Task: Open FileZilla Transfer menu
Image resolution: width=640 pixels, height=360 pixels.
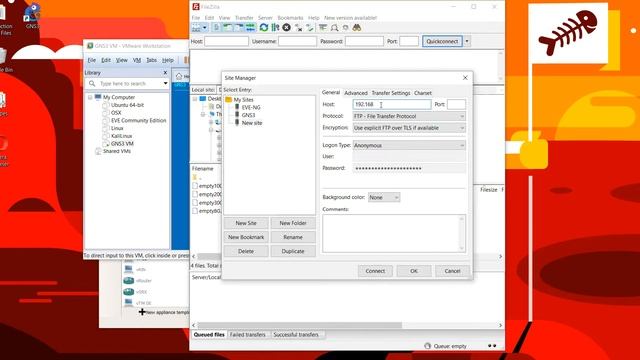Action: (x=244, y=18)
